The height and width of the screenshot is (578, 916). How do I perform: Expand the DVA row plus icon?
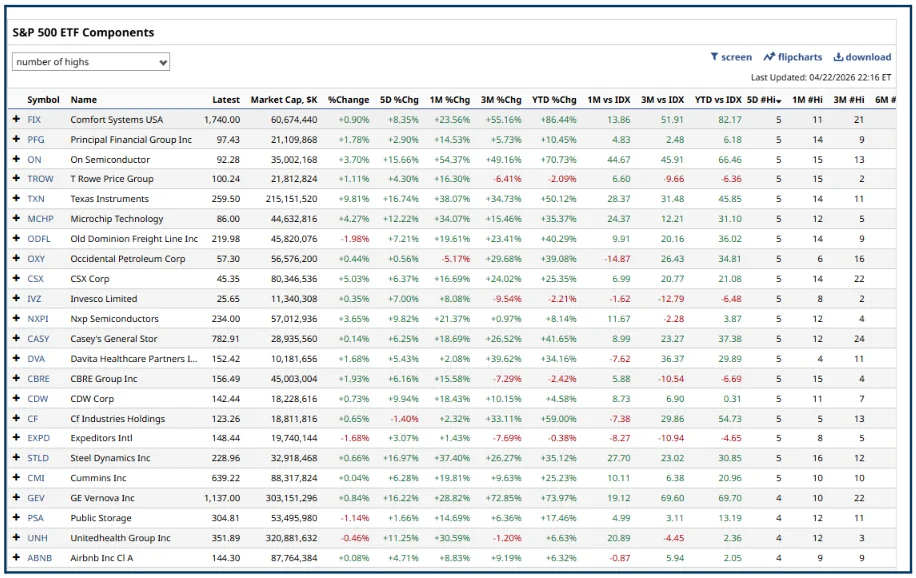(x=16, y=358)
